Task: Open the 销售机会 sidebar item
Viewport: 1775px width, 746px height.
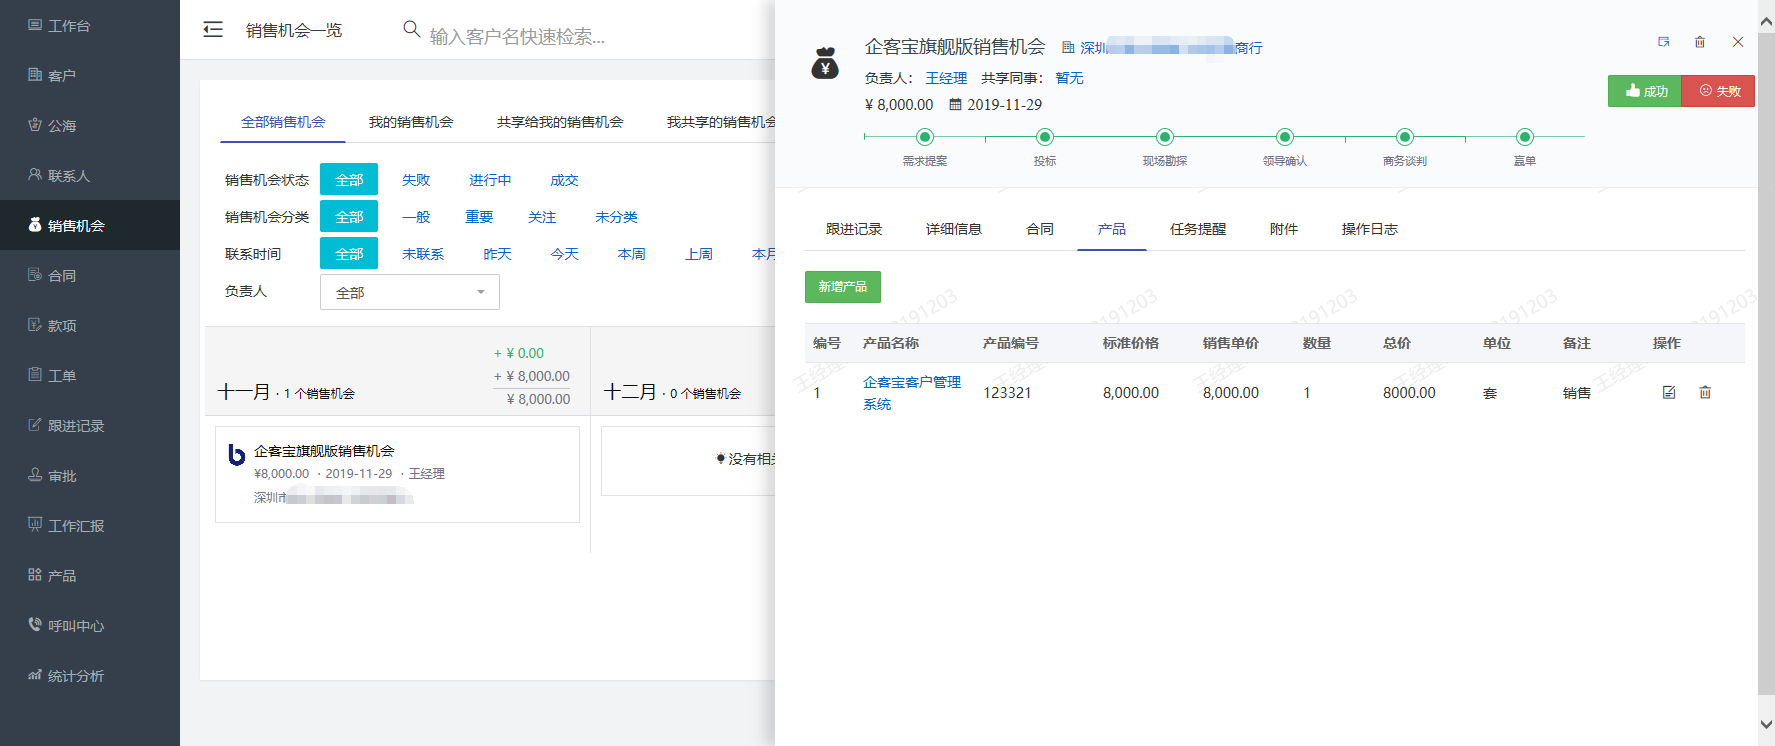Action: (90, 225)
